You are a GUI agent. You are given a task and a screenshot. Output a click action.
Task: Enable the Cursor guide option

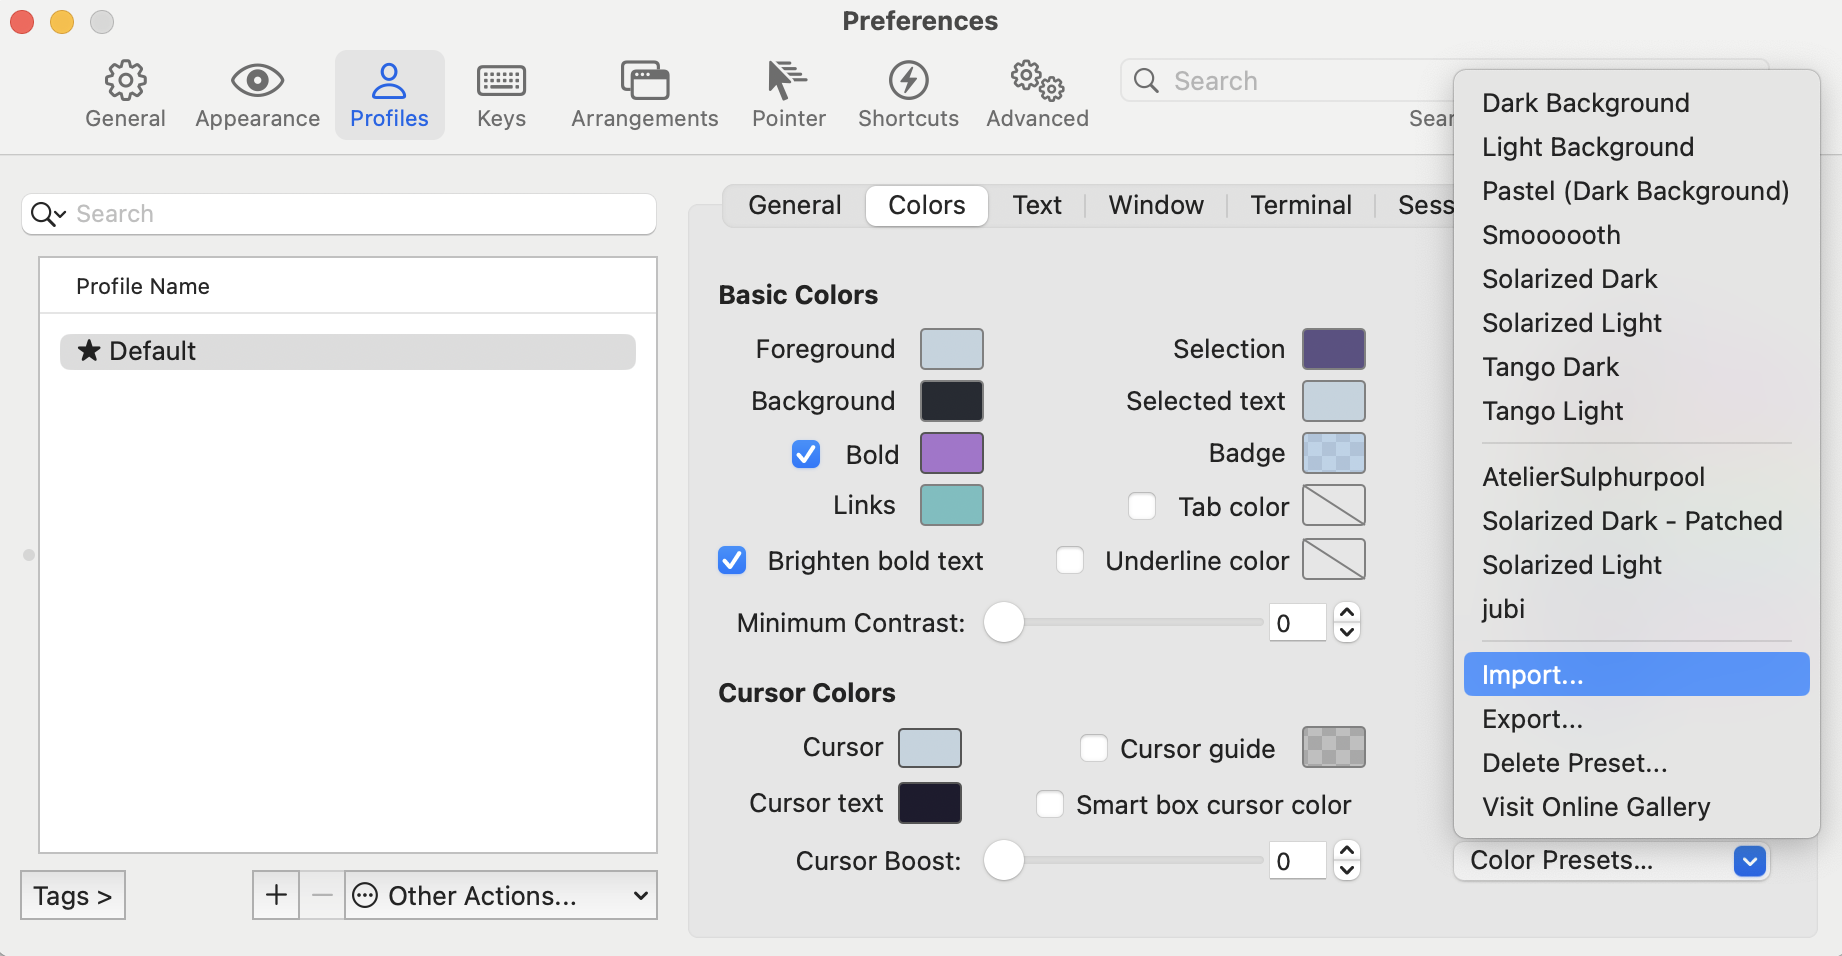pos(1093,747)
